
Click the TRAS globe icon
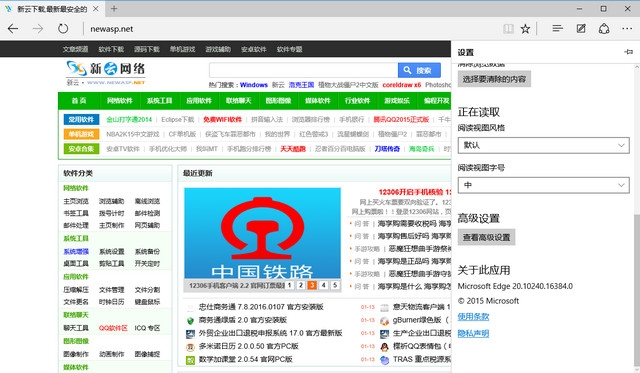coord(384,360)
